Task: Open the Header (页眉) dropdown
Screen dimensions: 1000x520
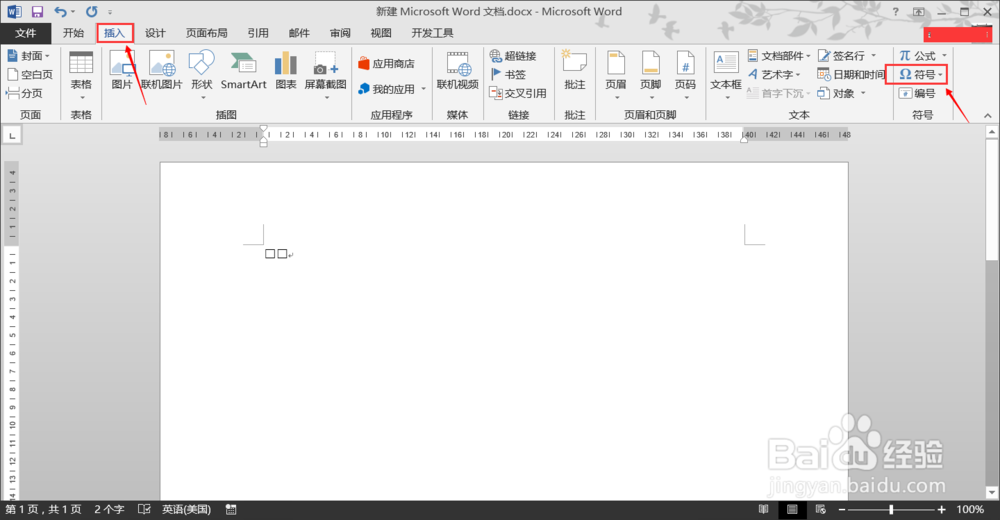Action: click(616, 75)
